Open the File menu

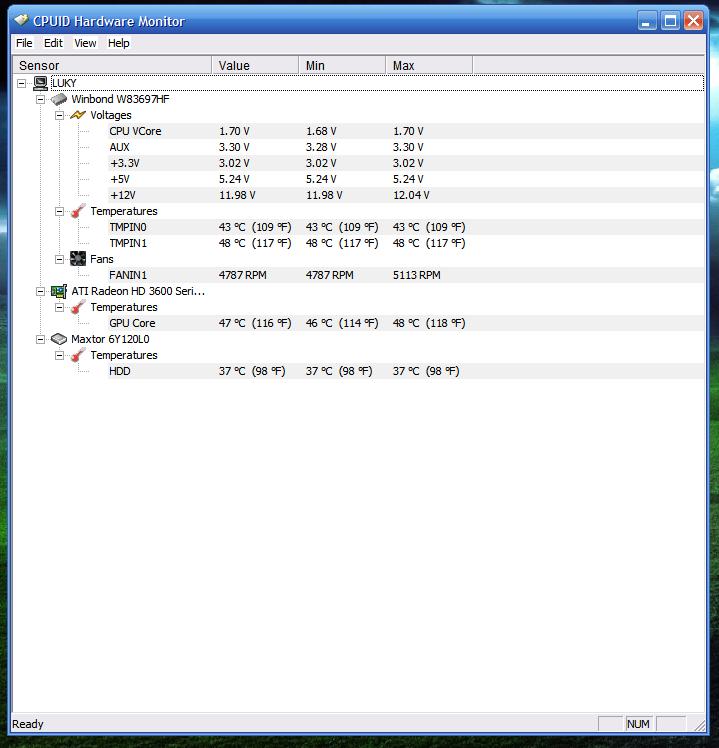pos(24,43)
